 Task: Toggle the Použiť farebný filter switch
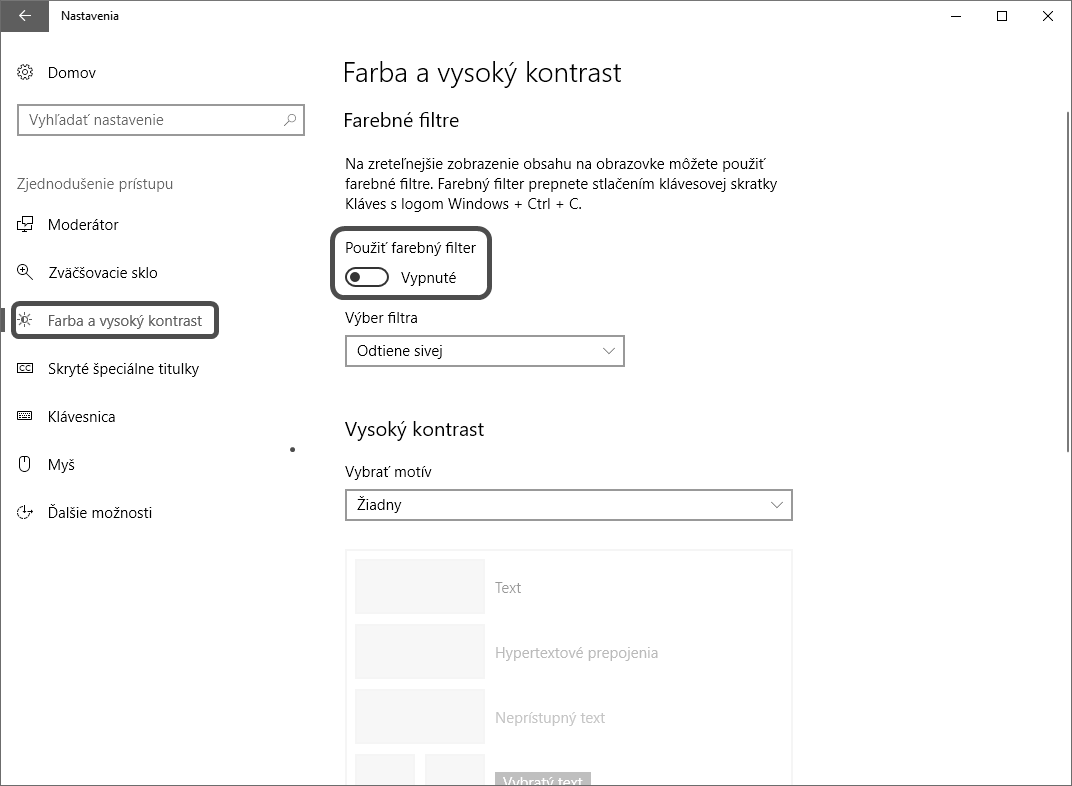coord(367,278)
